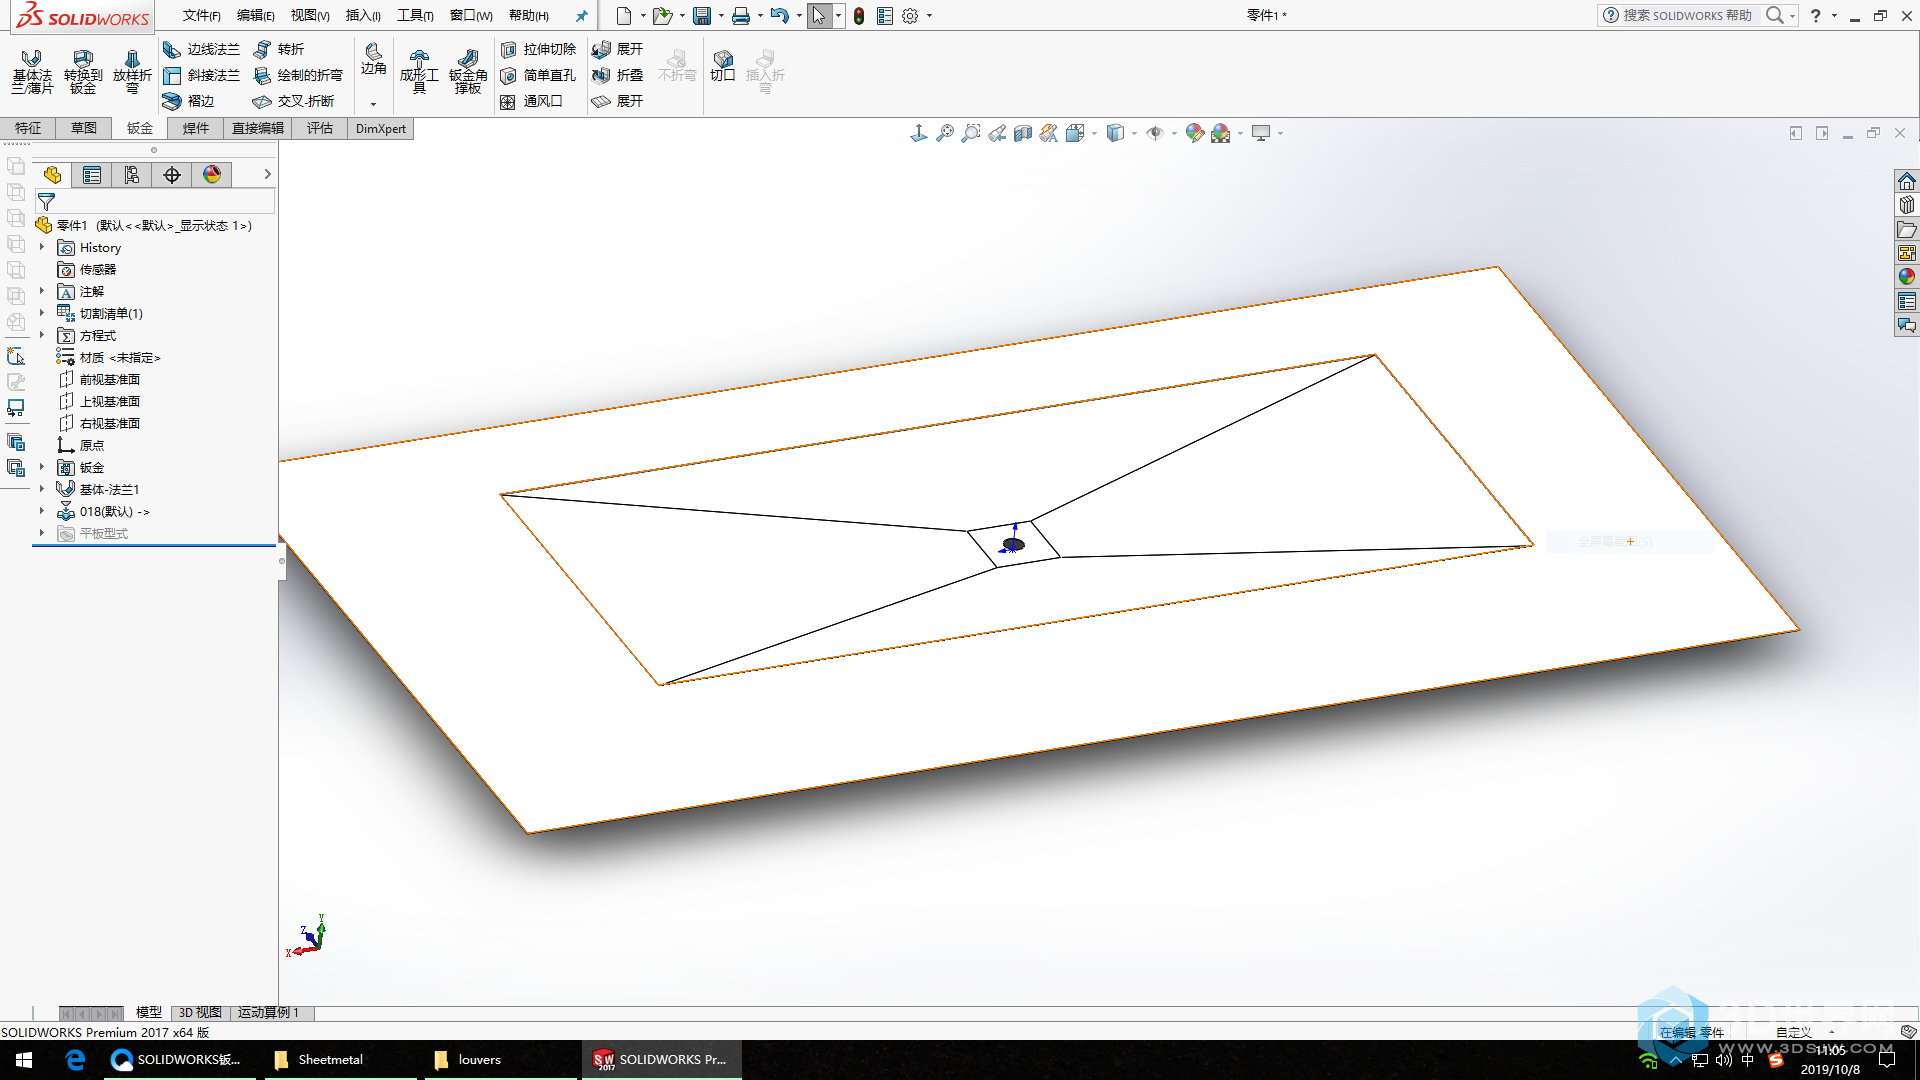Image resolution: width=1920 pixels, height=1080 pixels.
Task: Select 材质 <未指定> in feature tree
Action: [x=109, y=357]
